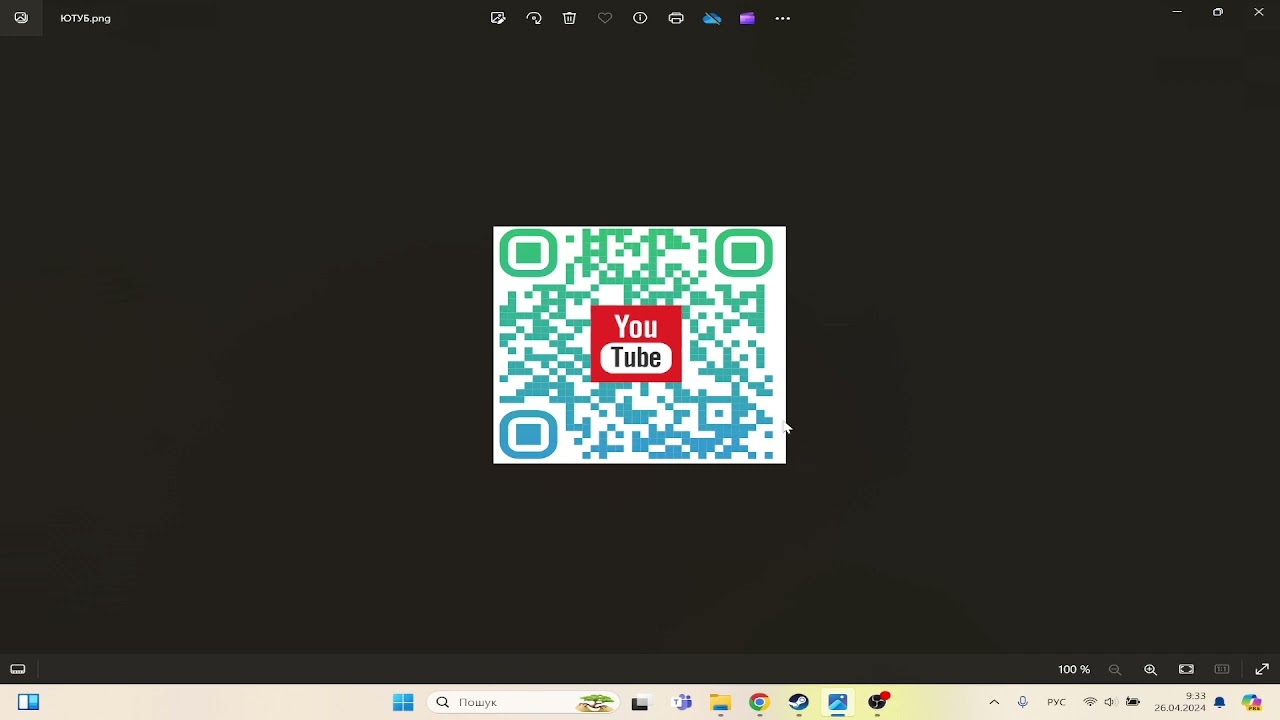The height and width of the screenshot is (720, 1280).
Task: Launch Copilot from the taskbar corner
Action: coord(1251,702)
